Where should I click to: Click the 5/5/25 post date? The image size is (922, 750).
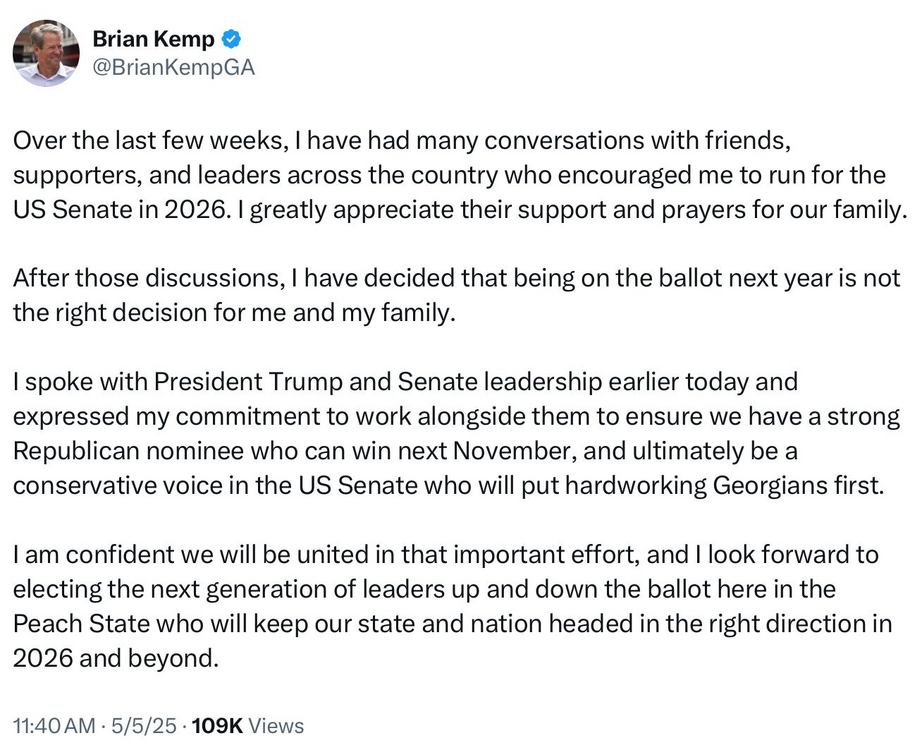click(145, 726)
